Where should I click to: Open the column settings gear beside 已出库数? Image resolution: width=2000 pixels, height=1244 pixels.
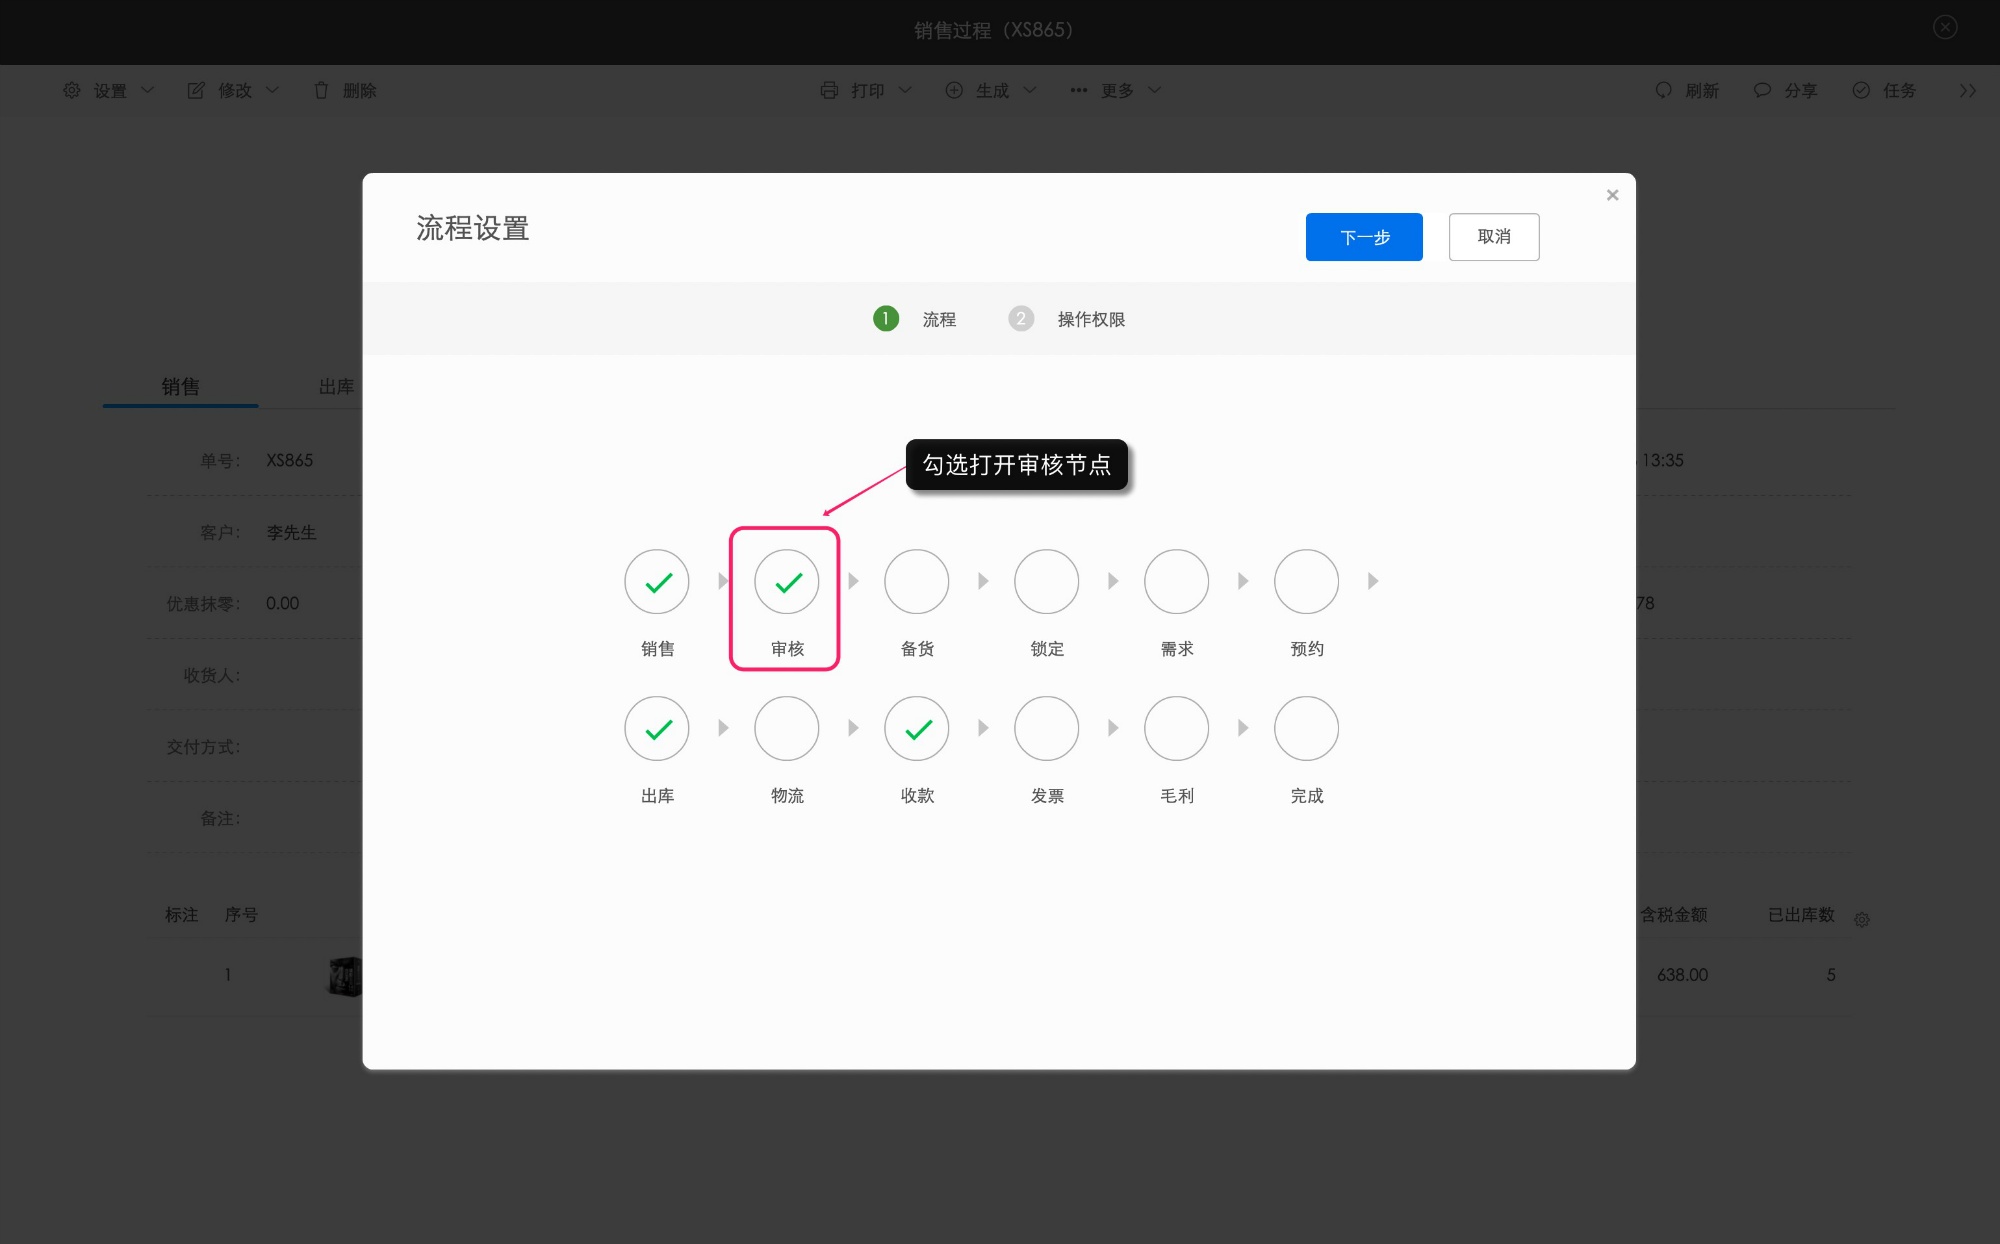click(1862, 918)
